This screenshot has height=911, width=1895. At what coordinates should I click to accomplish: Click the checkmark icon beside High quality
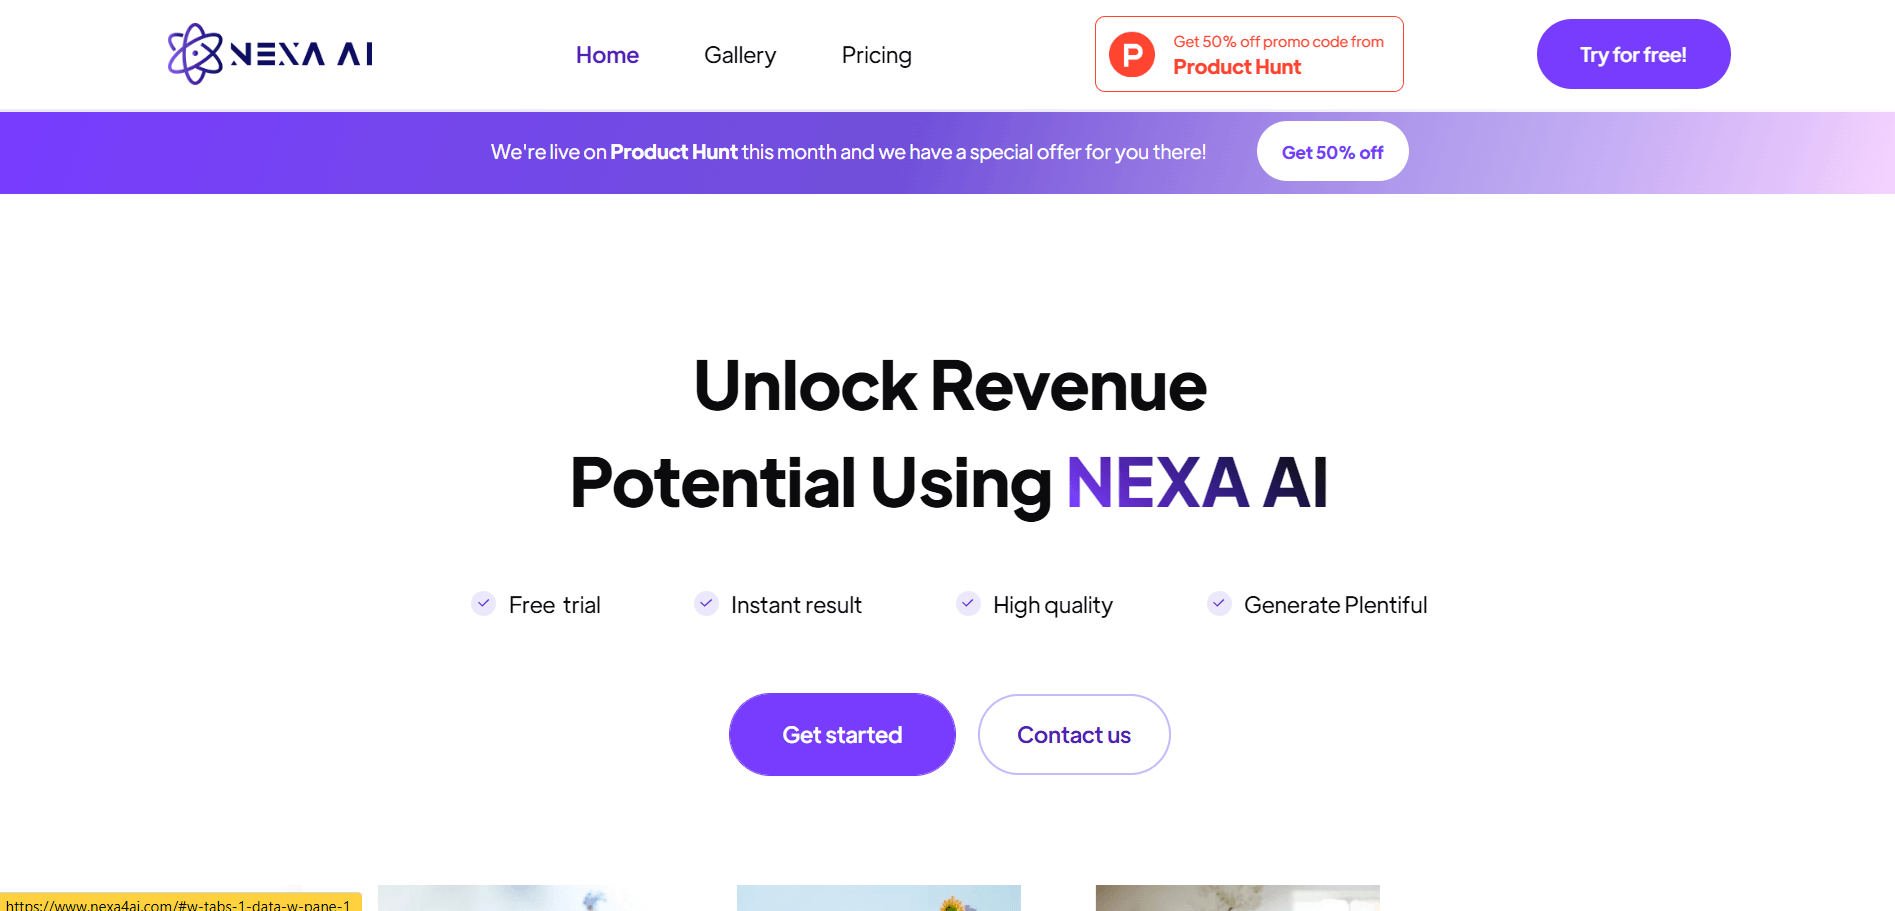coord(968,603)
